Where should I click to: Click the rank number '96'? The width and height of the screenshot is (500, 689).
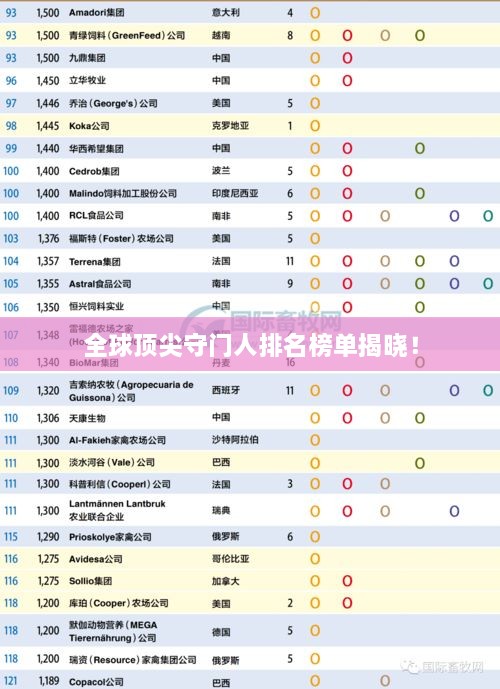click(x=11, y=80)
